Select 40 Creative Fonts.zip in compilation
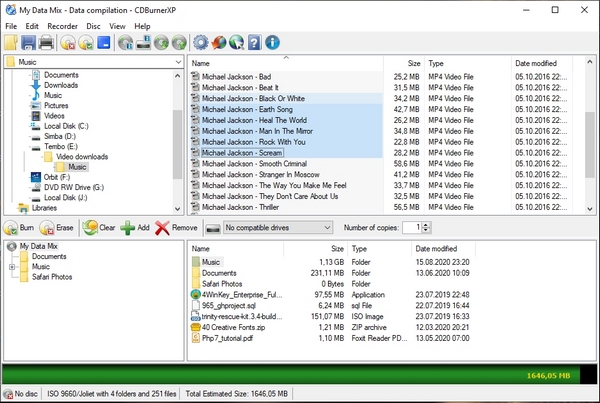Viewport: 600px width, 403px height. [x=233, y=327]
